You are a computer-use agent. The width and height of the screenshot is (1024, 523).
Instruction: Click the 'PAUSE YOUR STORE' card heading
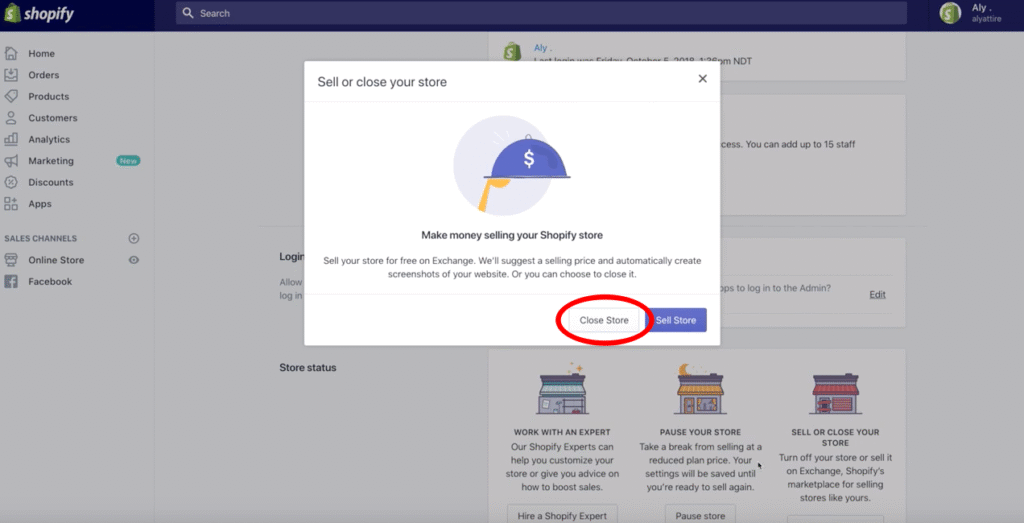(700, 432)
